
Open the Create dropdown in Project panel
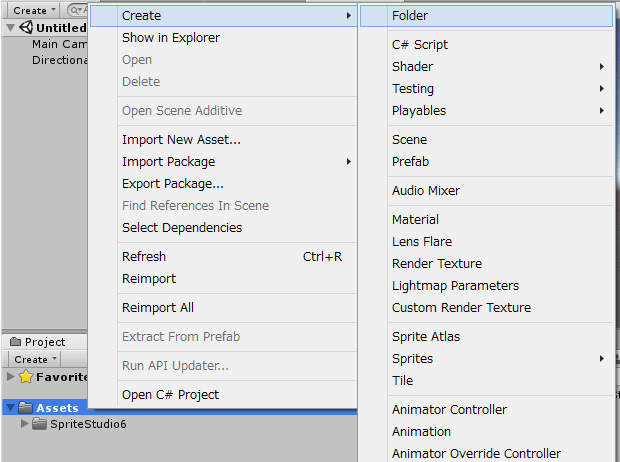pos(35,359)
